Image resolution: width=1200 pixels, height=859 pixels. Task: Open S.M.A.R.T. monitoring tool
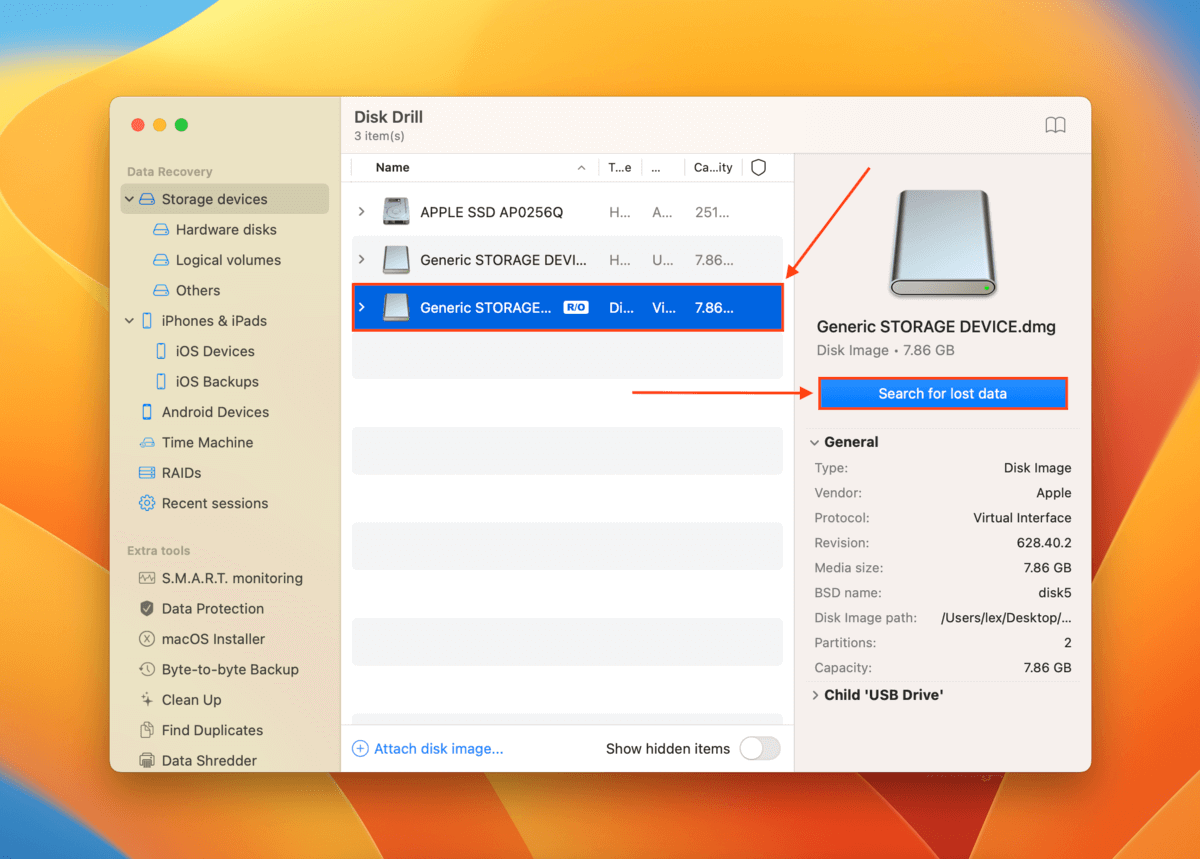pos(232,578)
